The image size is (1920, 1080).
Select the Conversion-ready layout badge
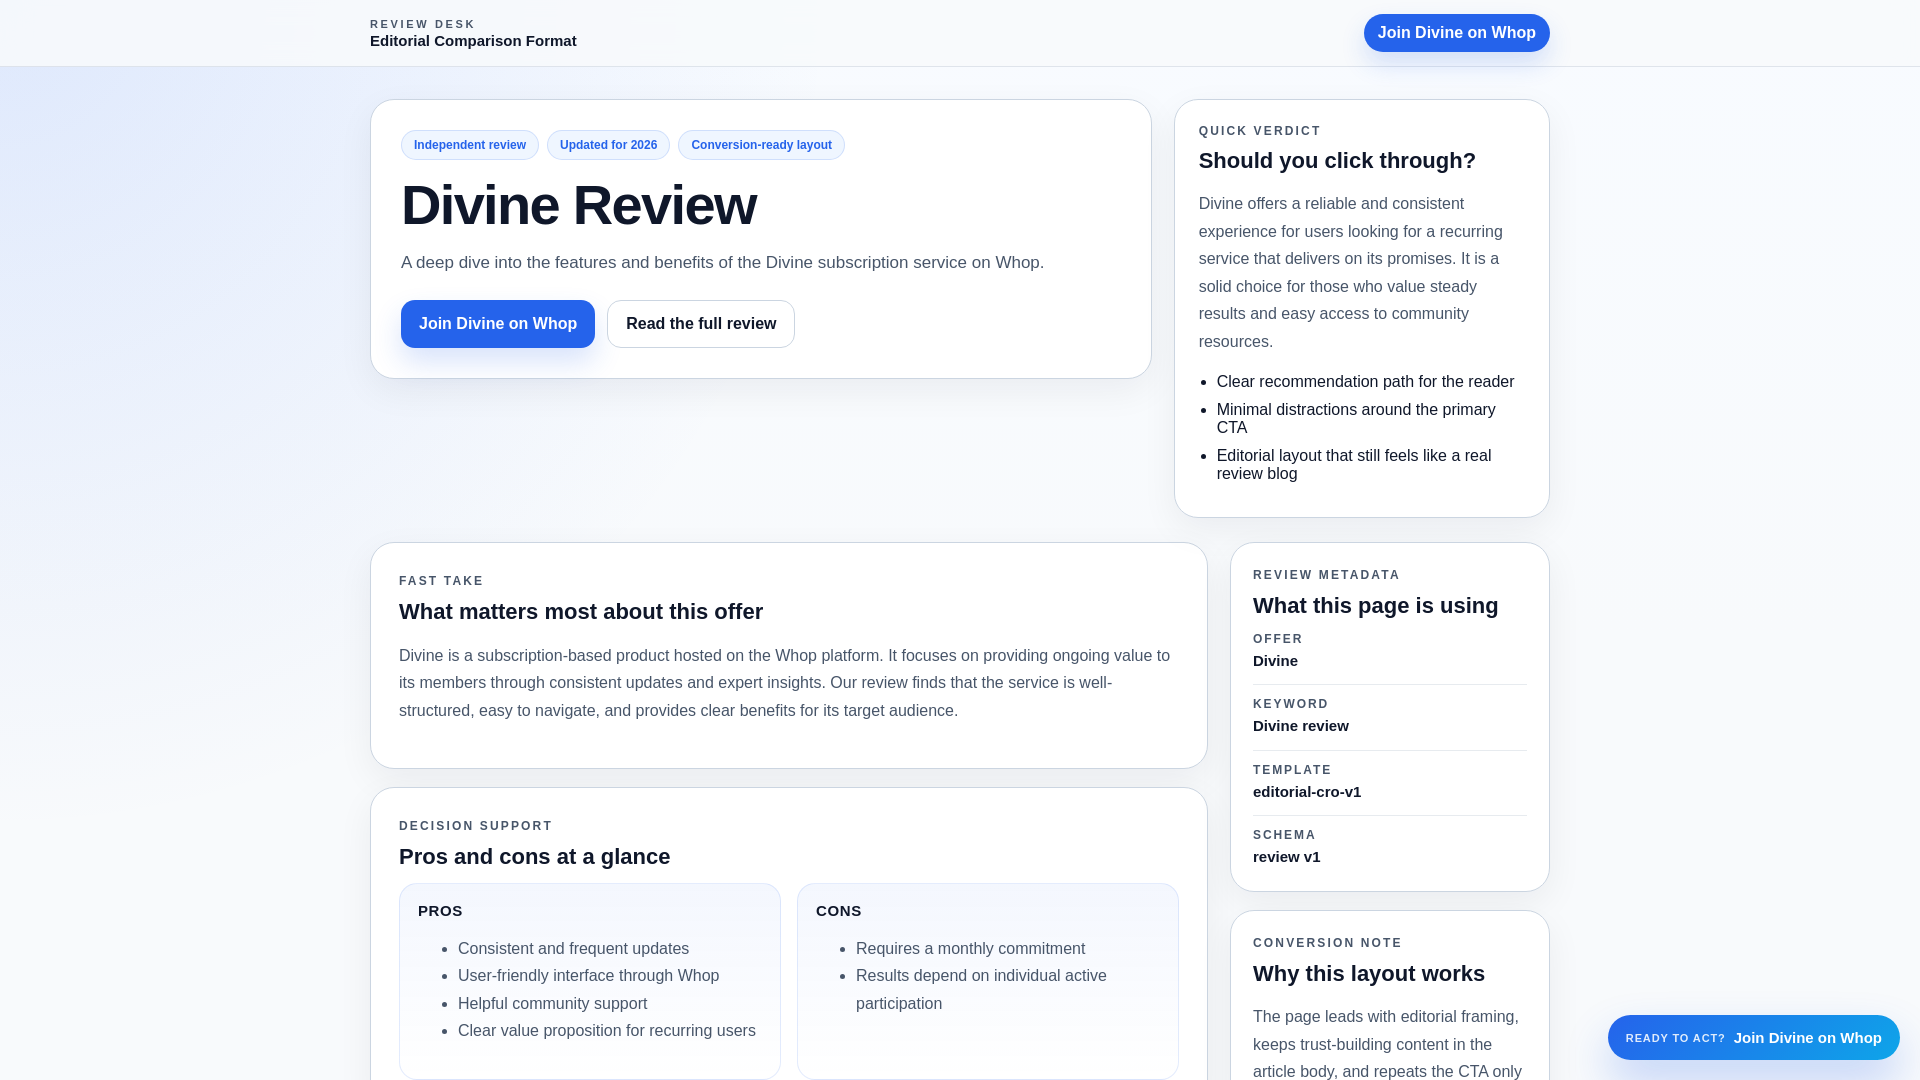pyautogui.click(x=761, y=145)
